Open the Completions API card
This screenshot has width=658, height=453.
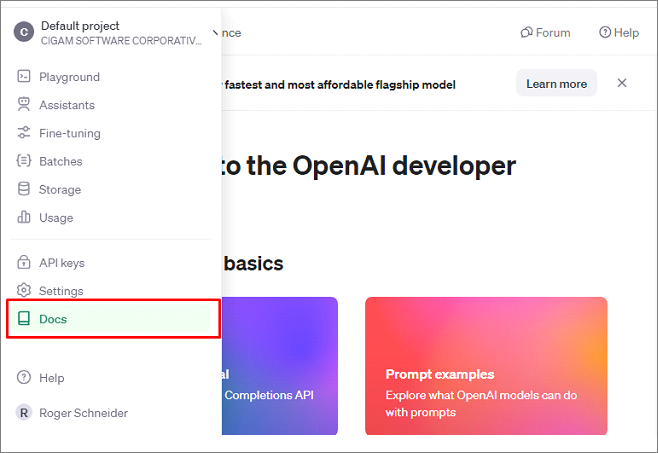pos(280,366)
